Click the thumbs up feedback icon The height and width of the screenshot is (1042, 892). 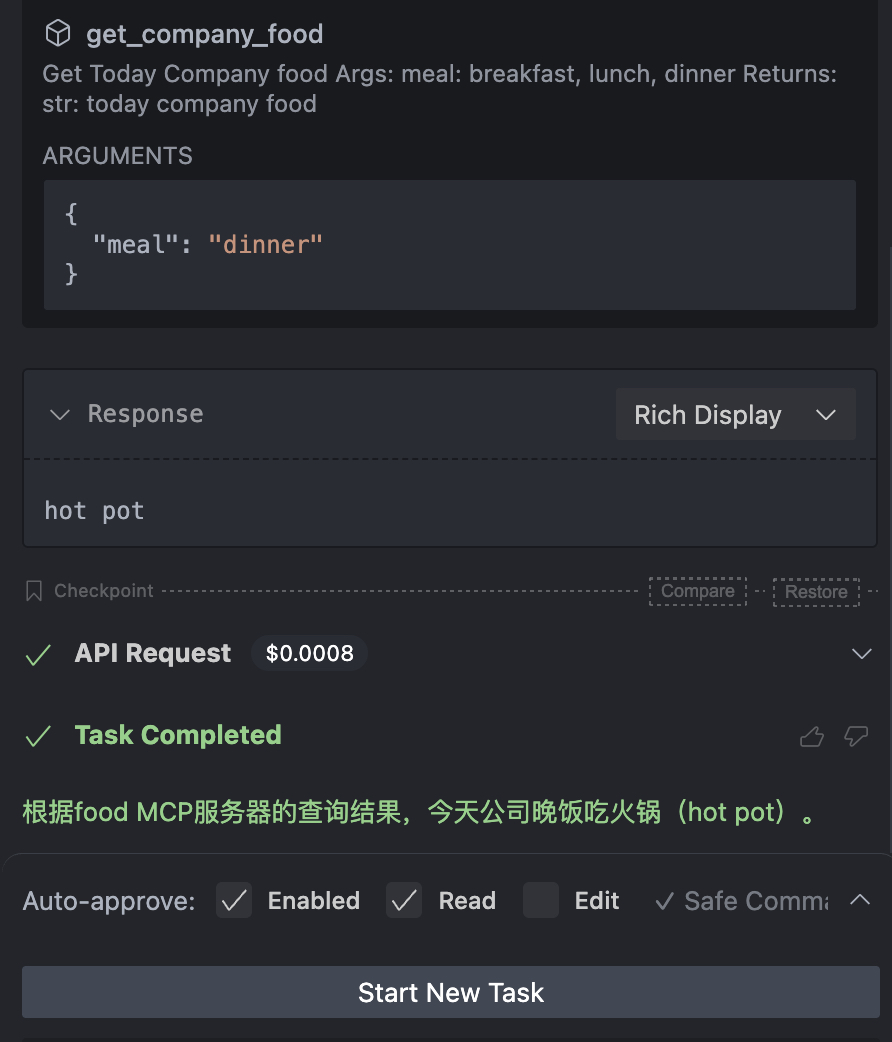pos(812,736)
